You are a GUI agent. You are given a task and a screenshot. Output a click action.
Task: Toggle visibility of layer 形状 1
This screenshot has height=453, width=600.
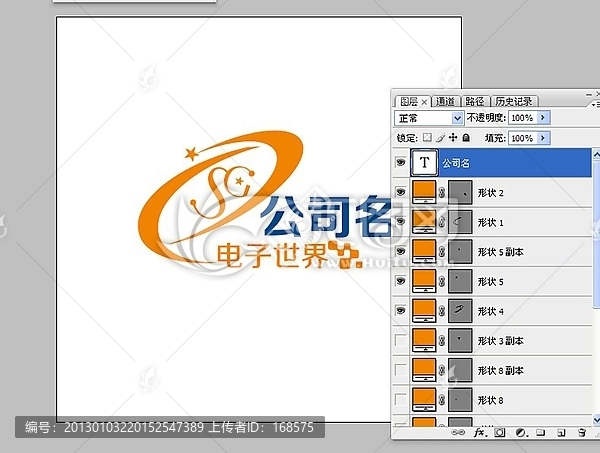coord(401,222)
